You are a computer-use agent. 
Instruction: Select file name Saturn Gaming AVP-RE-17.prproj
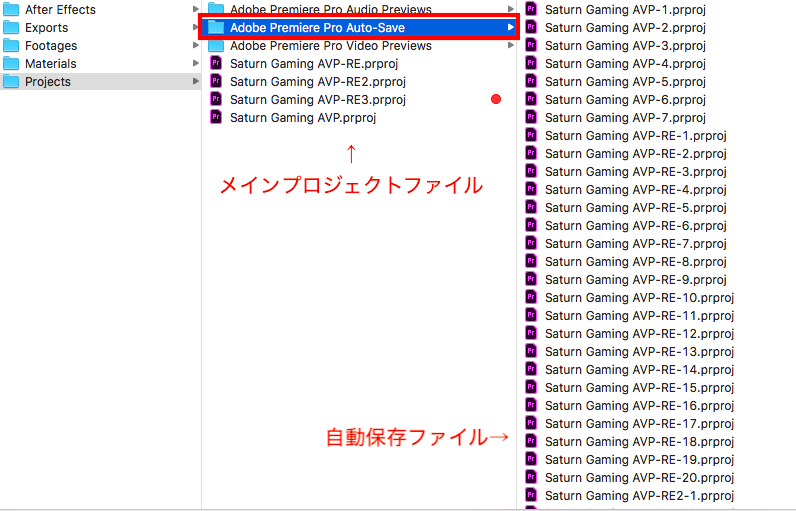(640, 424)
